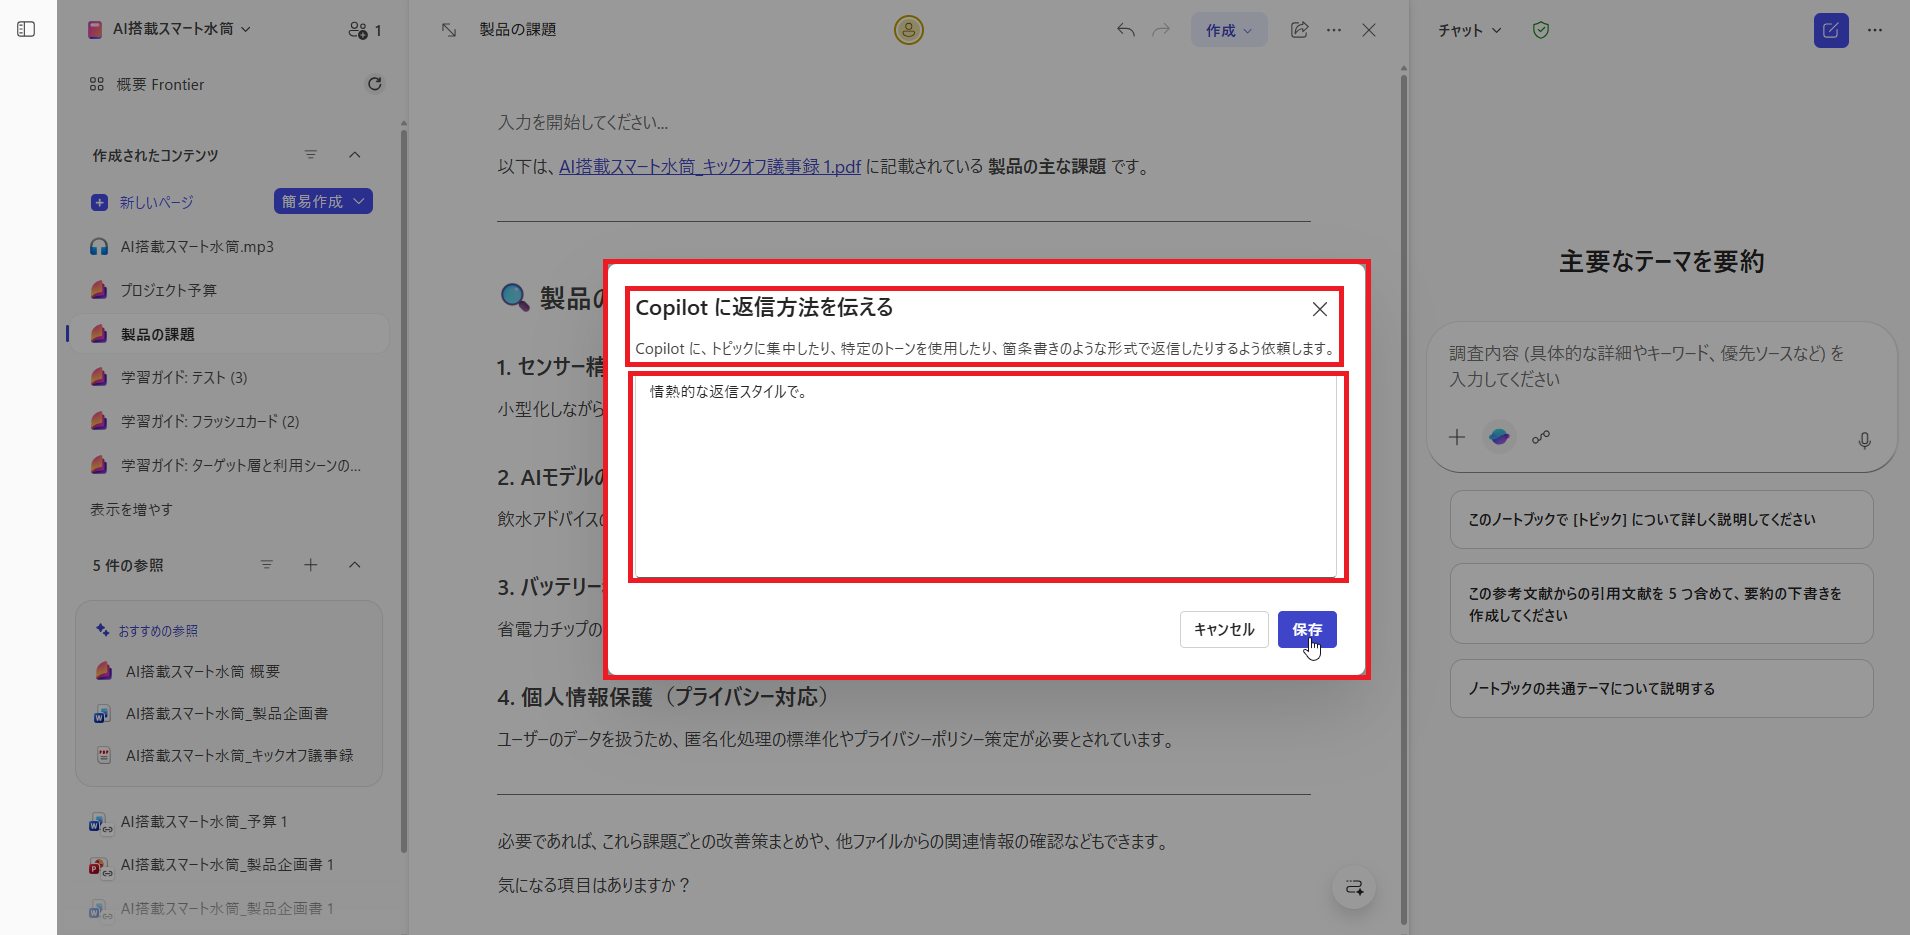Open the 作成 dropdown
The image size is (1910, 935).
[x=1228, y=30]
